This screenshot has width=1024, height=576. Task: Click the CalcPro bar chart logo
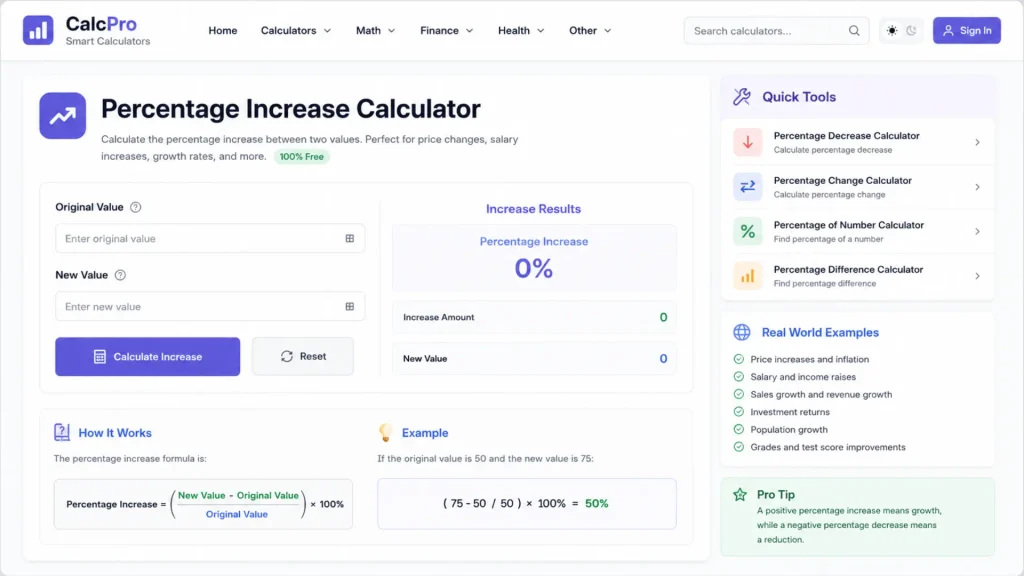pos(38,30)
